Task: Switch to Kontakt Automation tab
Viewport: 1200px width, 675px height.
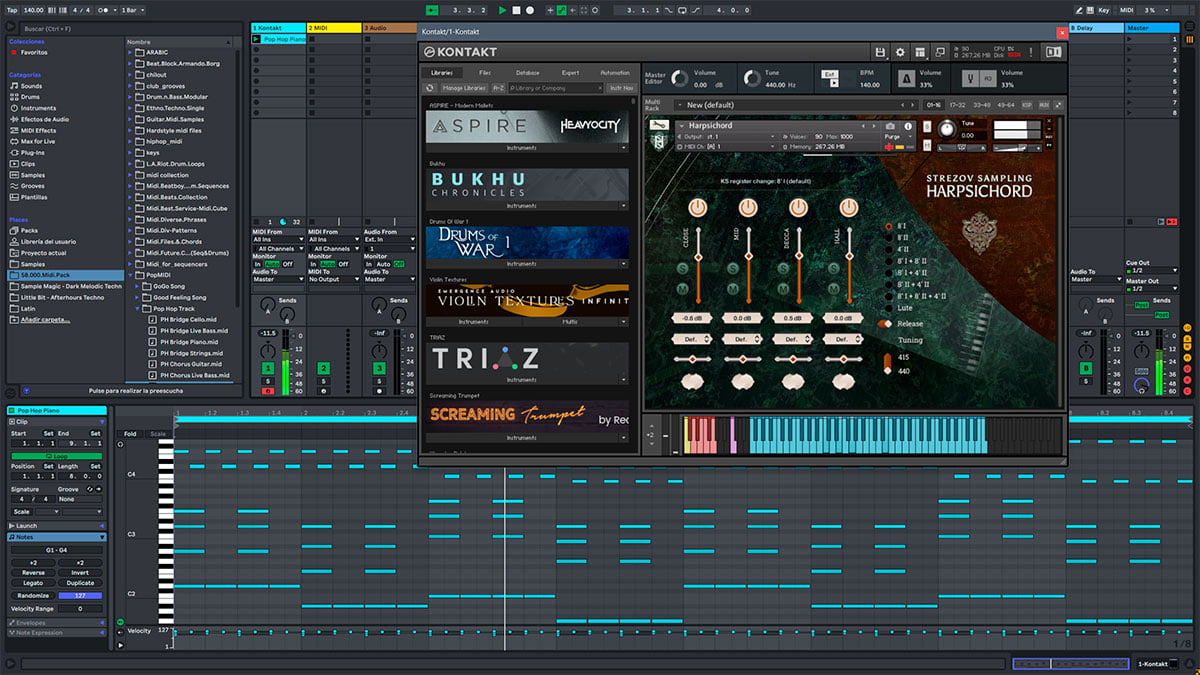Action: [614, 73]
